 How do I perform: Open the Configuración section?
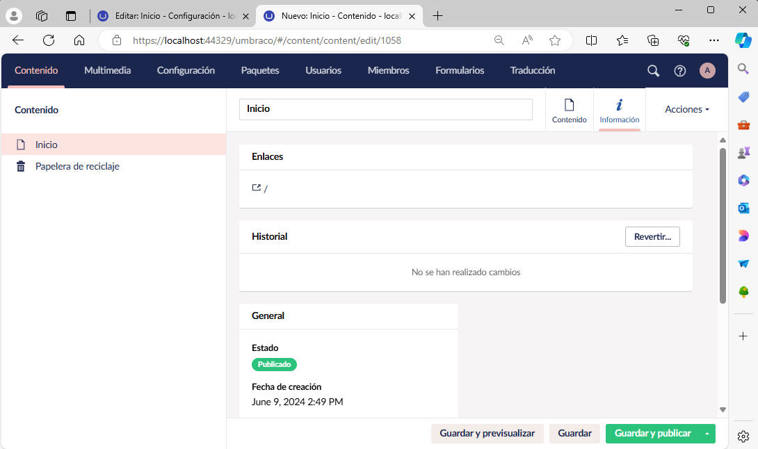pos(186,71)
